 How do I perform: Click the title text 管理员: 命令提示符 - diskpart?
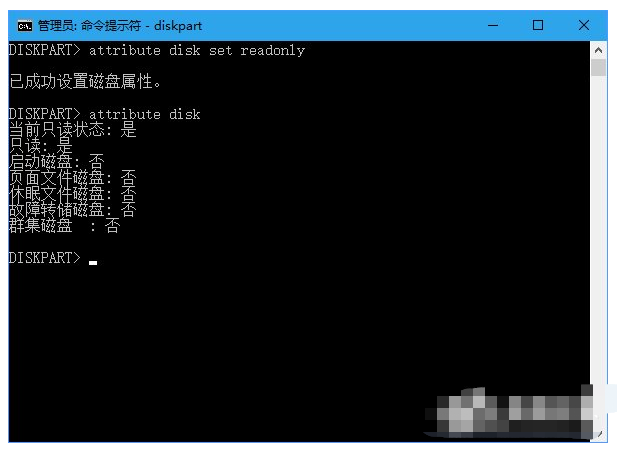[x=120, y=26]
